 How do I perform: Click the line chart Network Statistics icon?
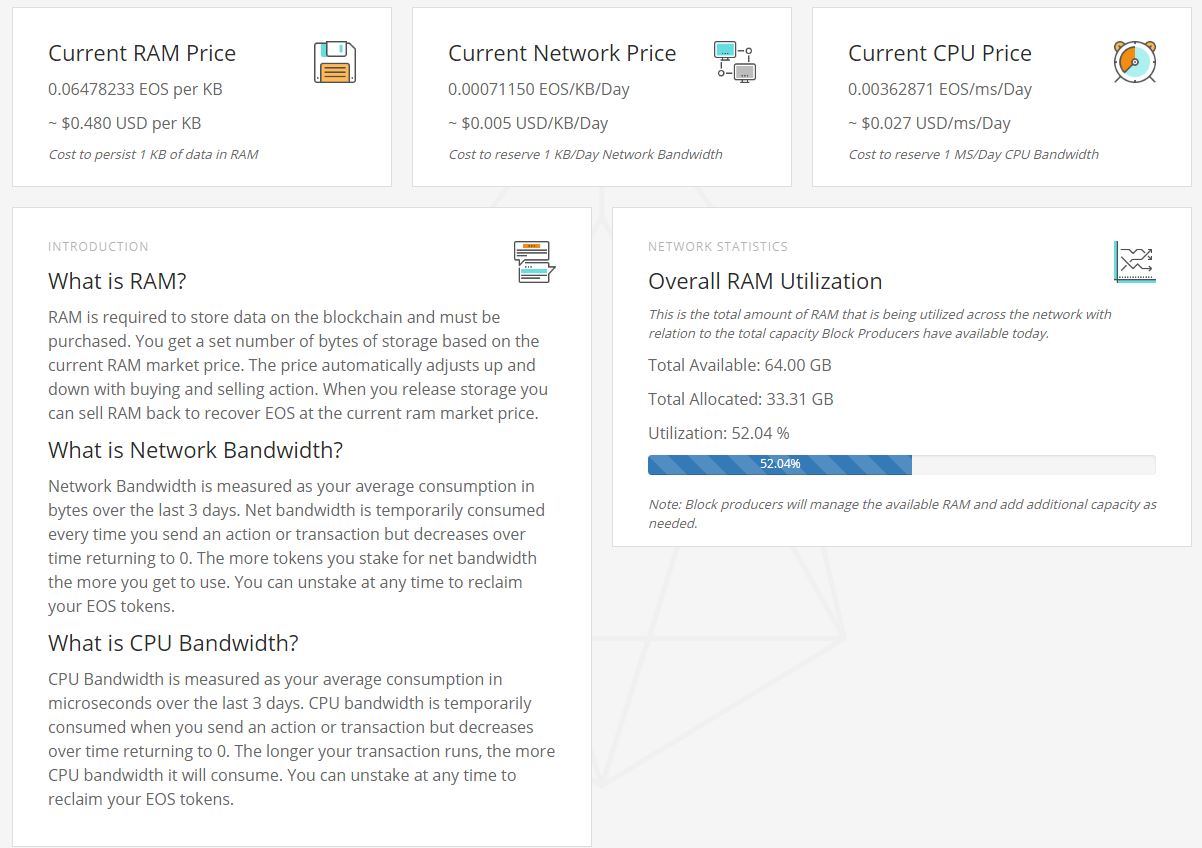click(x=1135, y=262)
